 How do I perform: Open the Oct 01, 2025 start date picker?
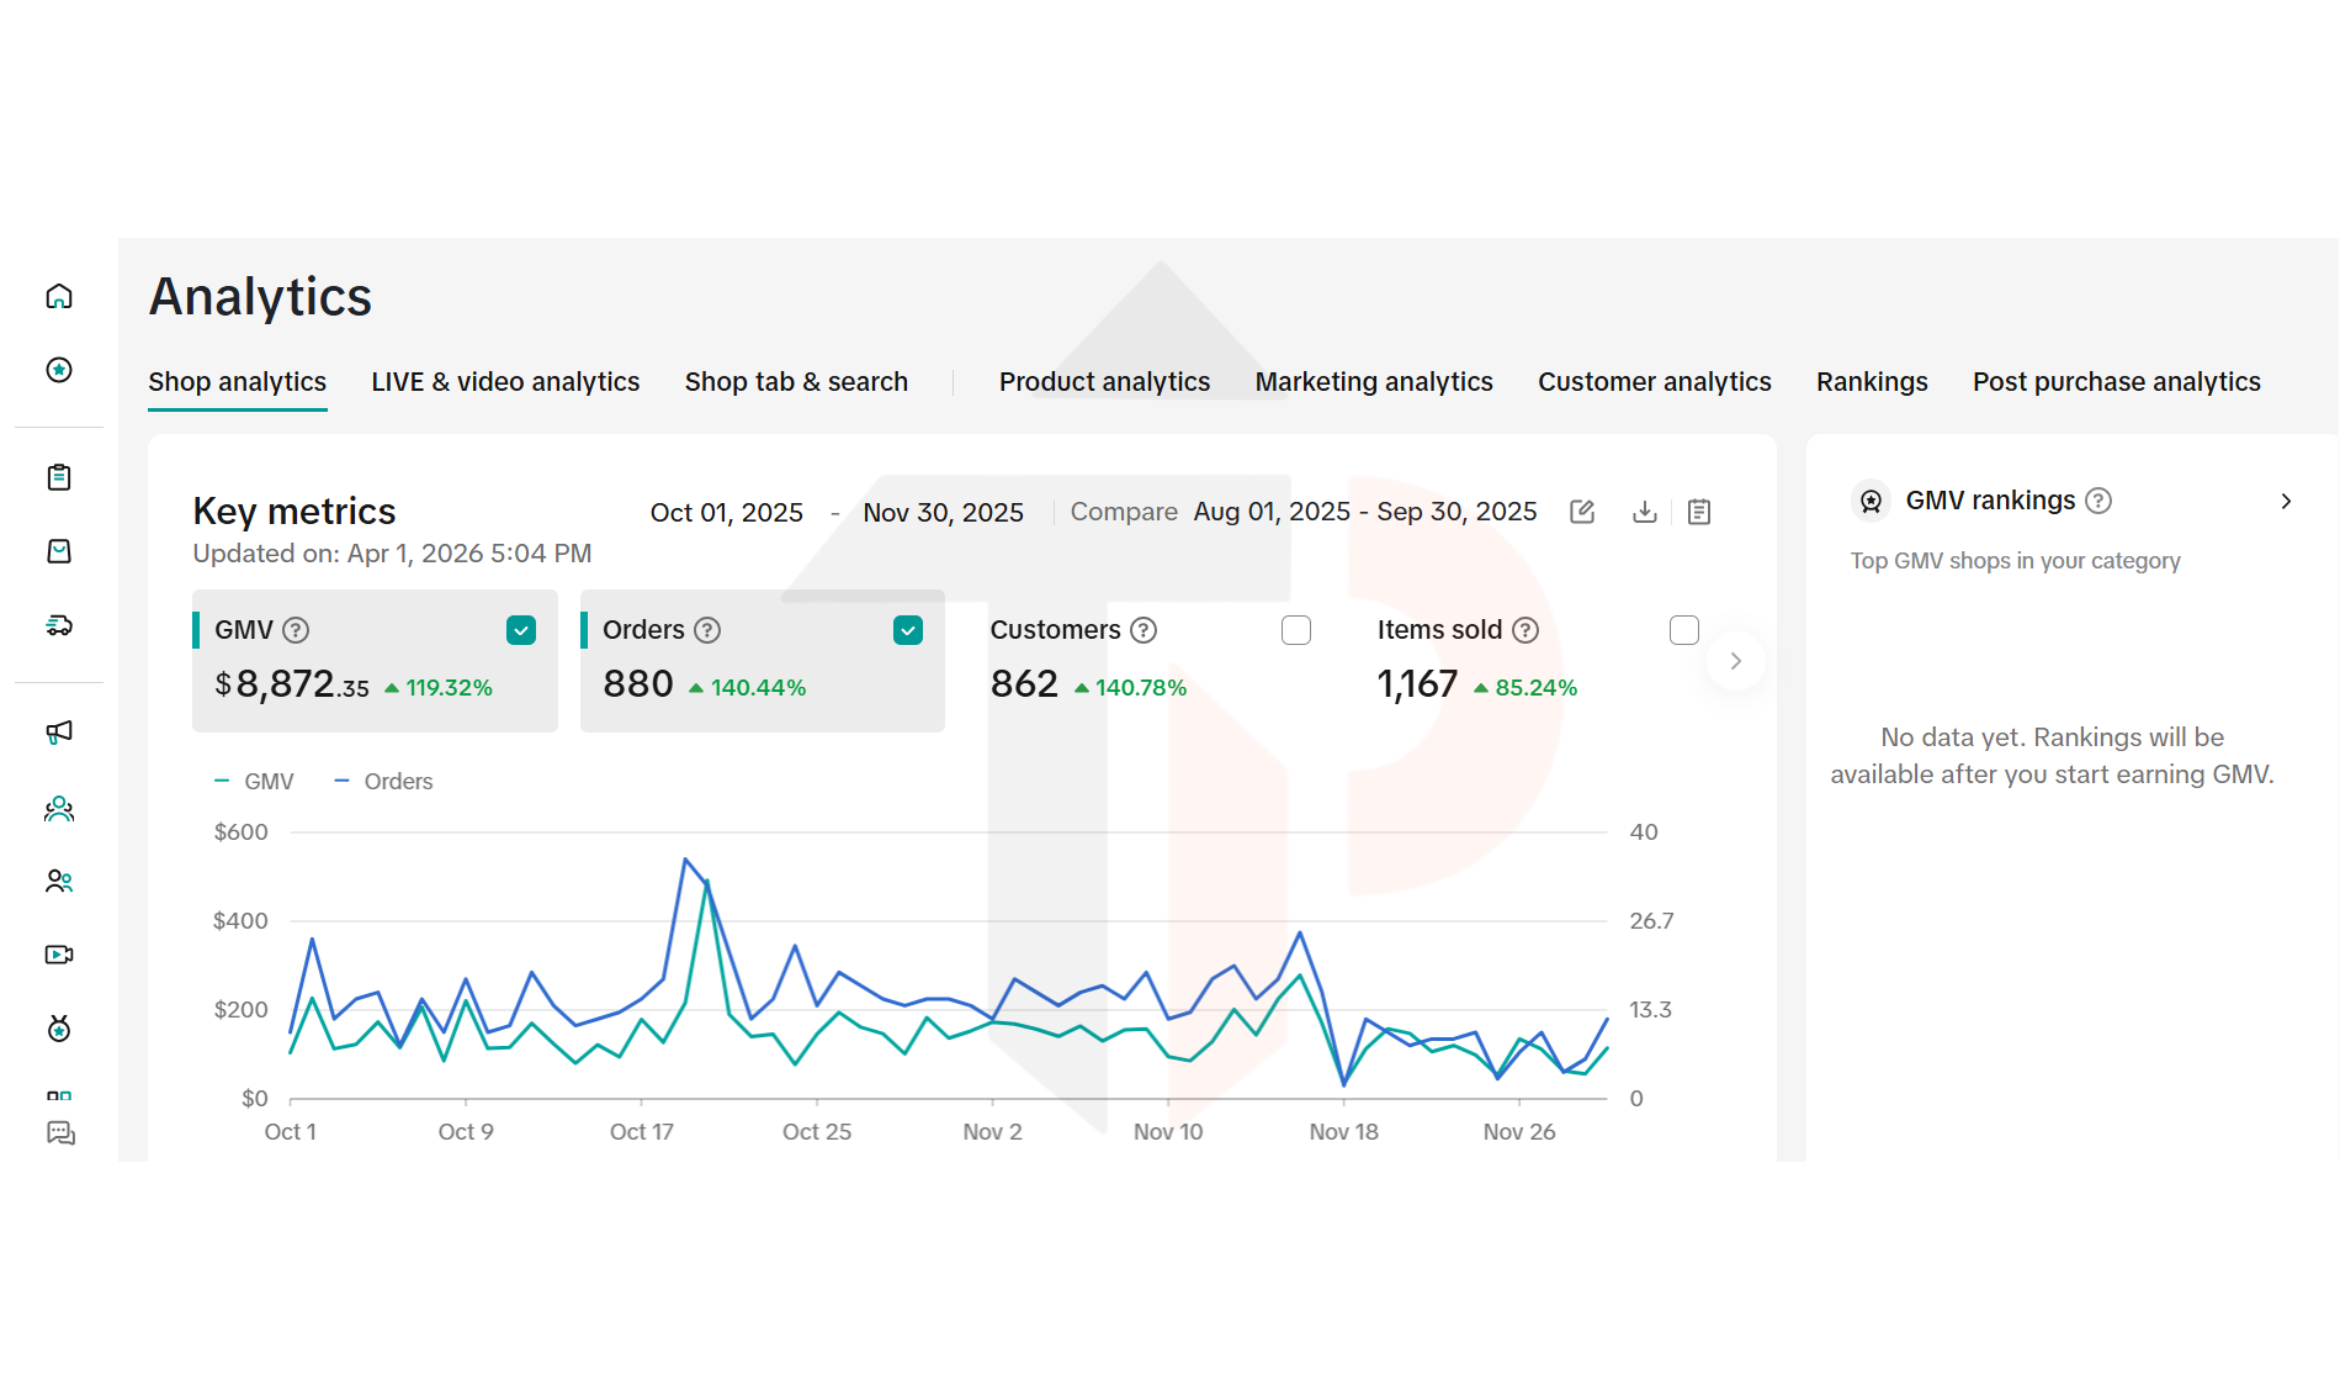point(726,513)
